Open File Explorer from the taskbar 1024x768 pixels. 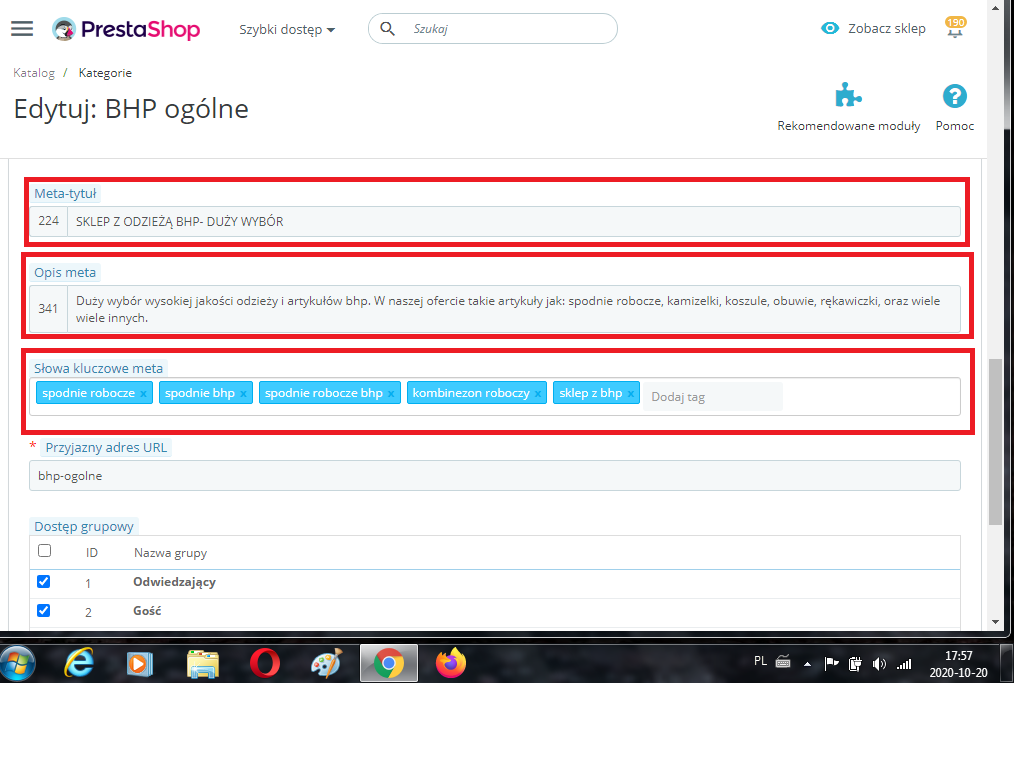click(x=202, y=664)
